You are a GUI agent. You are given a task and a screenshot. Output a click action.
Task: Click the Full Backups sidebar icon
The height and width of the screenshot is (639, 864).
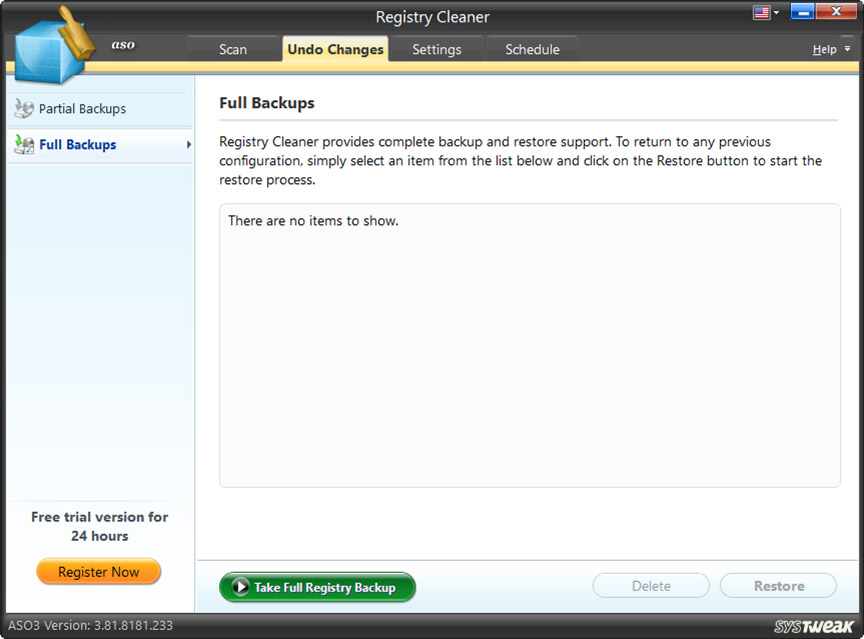22,144
